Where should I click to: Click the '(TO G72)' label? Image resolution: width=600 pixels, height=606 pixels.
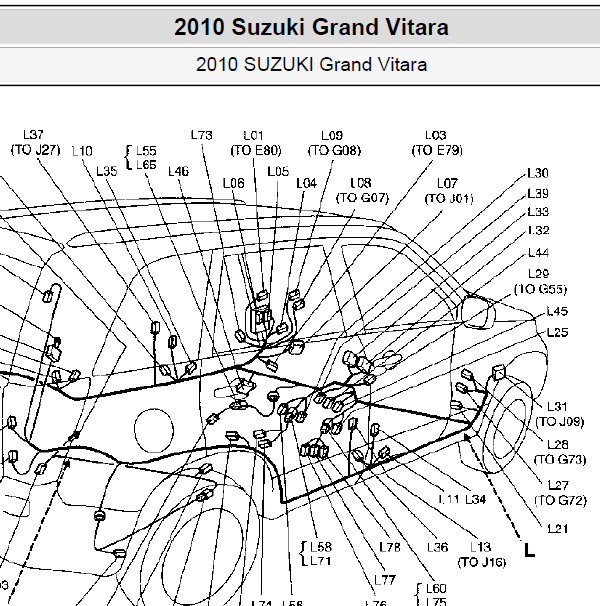[x=561, y=500]
